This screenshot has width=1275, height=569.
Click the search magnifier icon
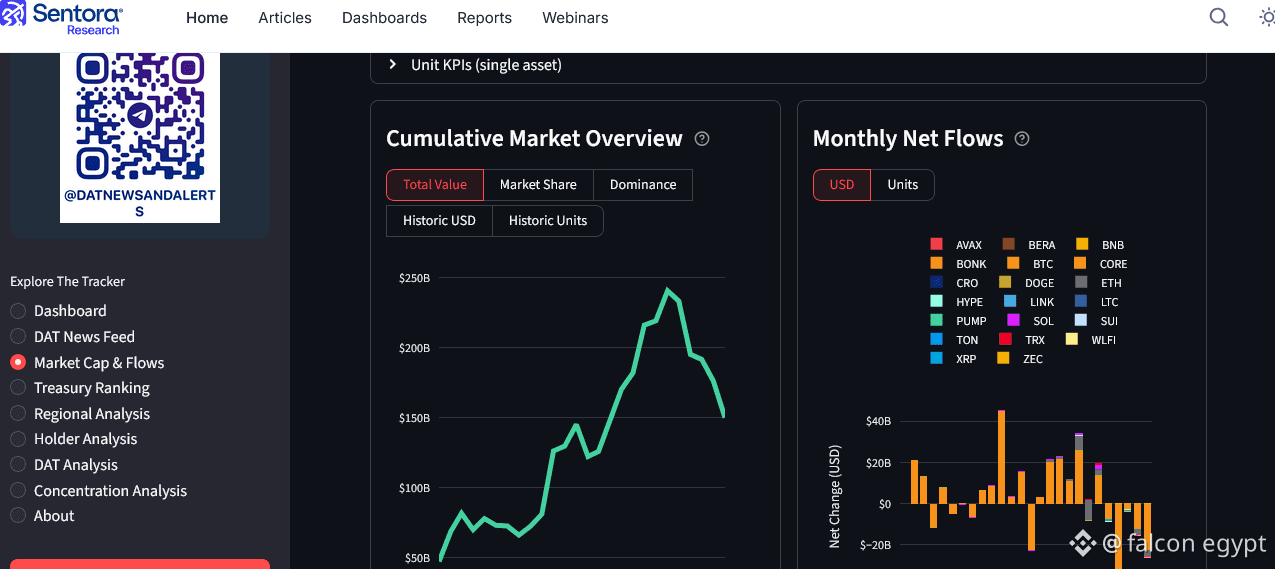pyautogui.click(x=1218, y=17)
